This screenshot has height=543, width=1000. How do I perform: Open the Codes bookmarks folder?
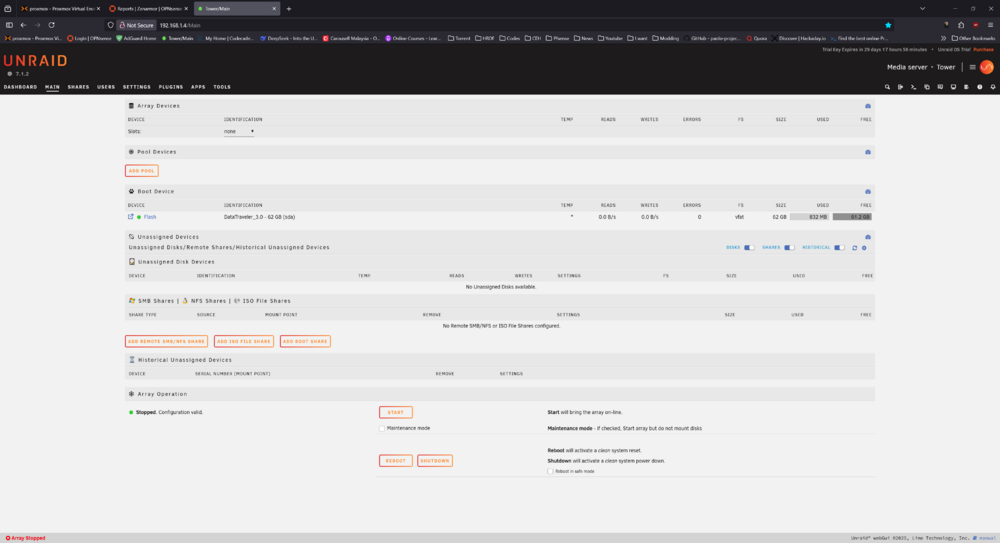pos(510,38)
